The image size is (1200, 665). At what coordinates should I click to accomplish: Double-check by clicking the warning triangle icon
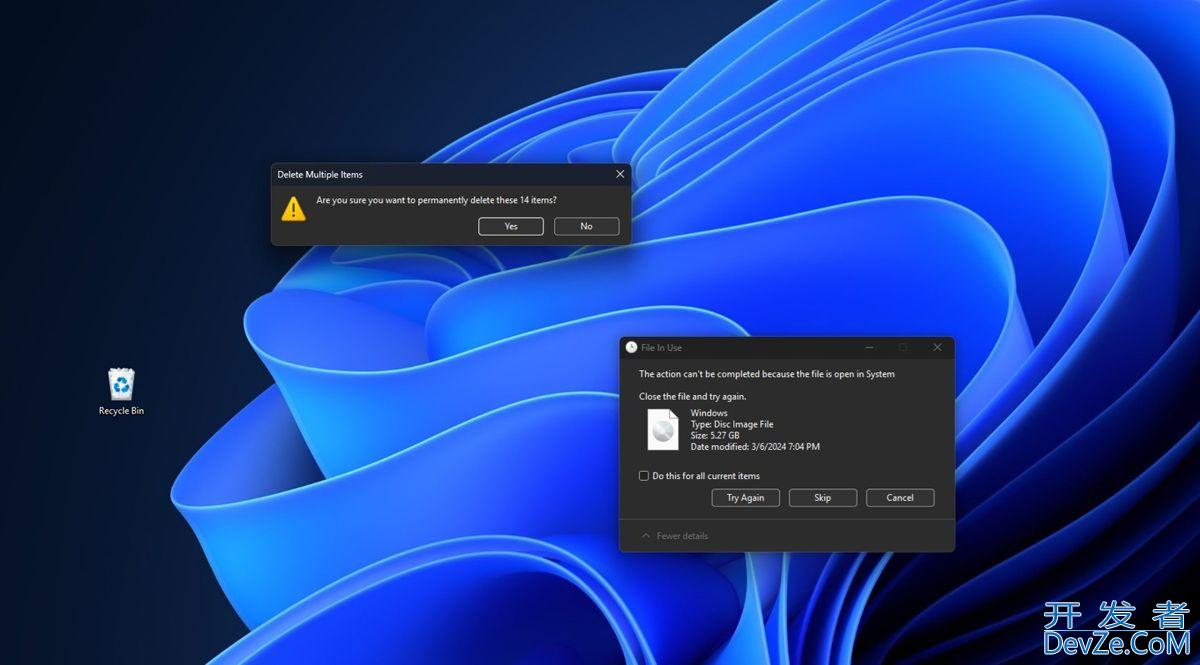tap(293, 208)
